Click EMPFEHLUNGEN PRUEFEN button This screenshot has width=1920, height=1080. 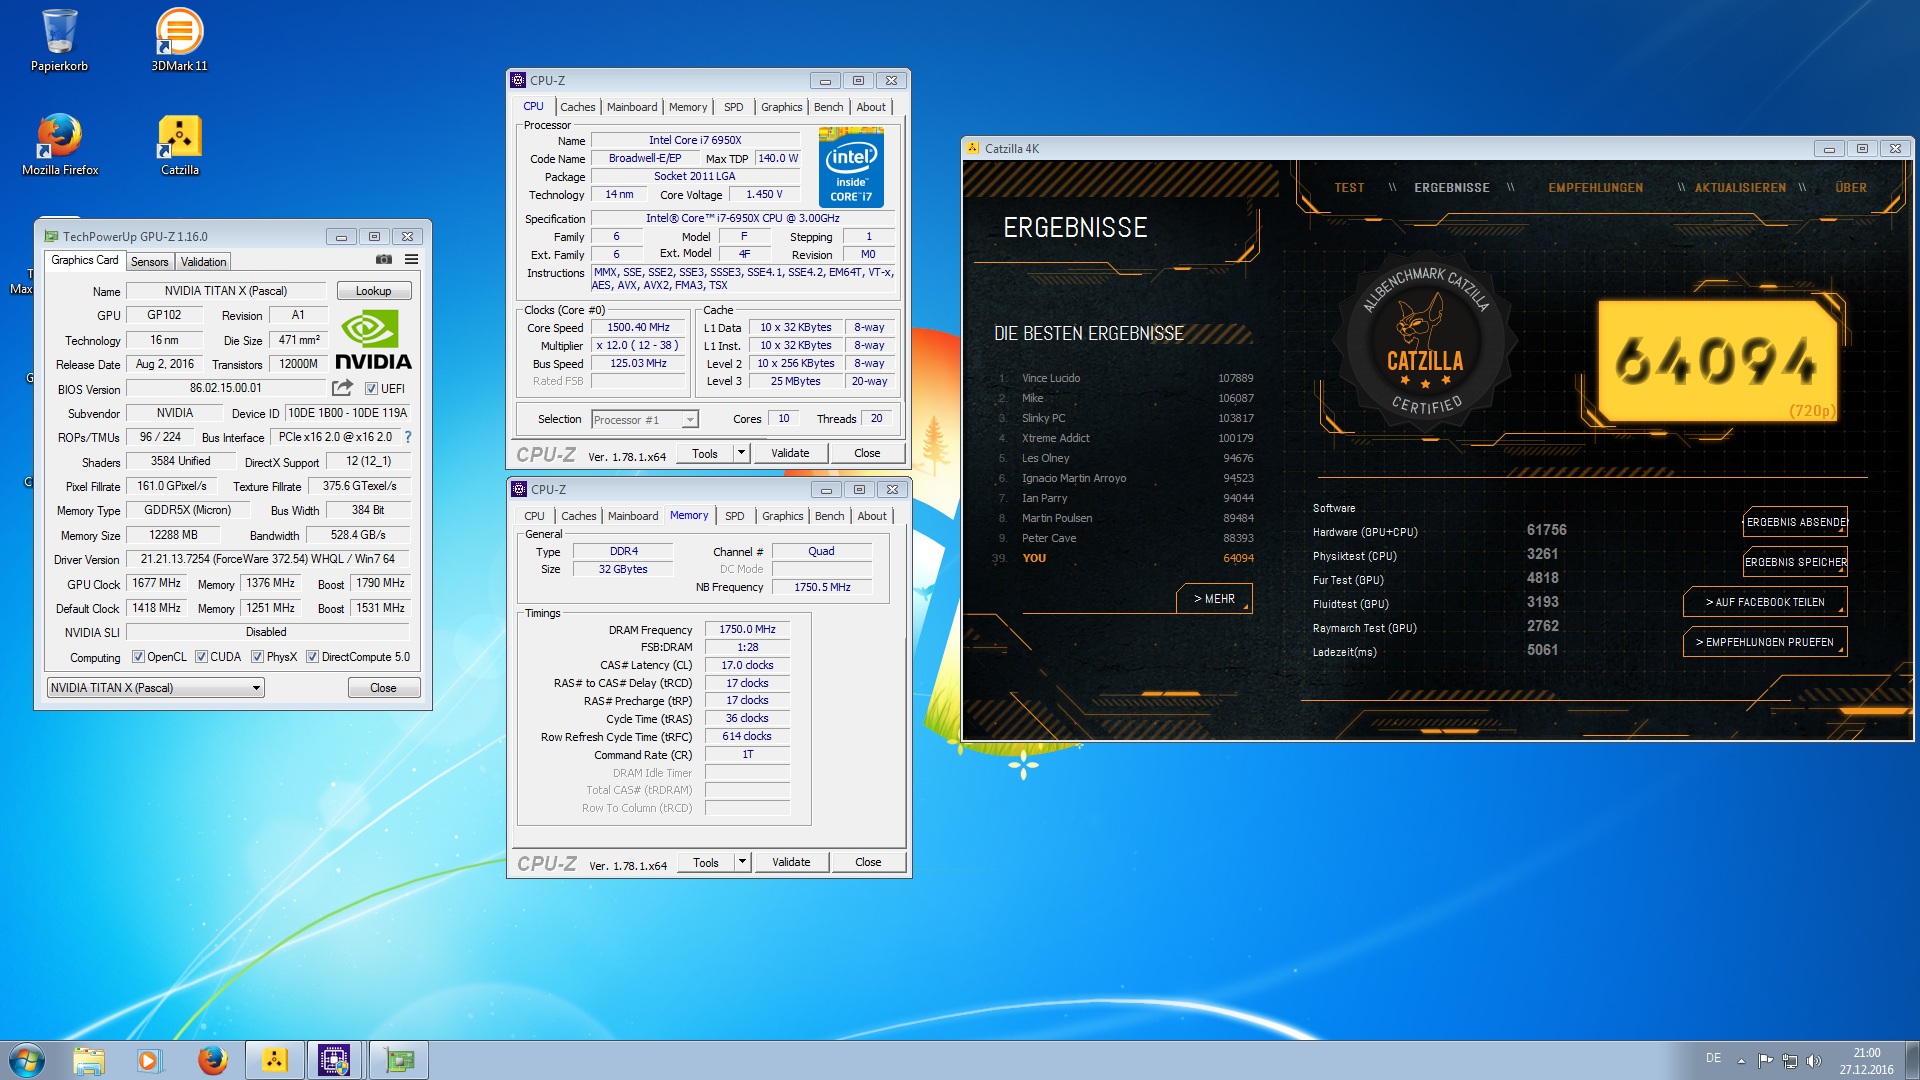coord(1765,642)
